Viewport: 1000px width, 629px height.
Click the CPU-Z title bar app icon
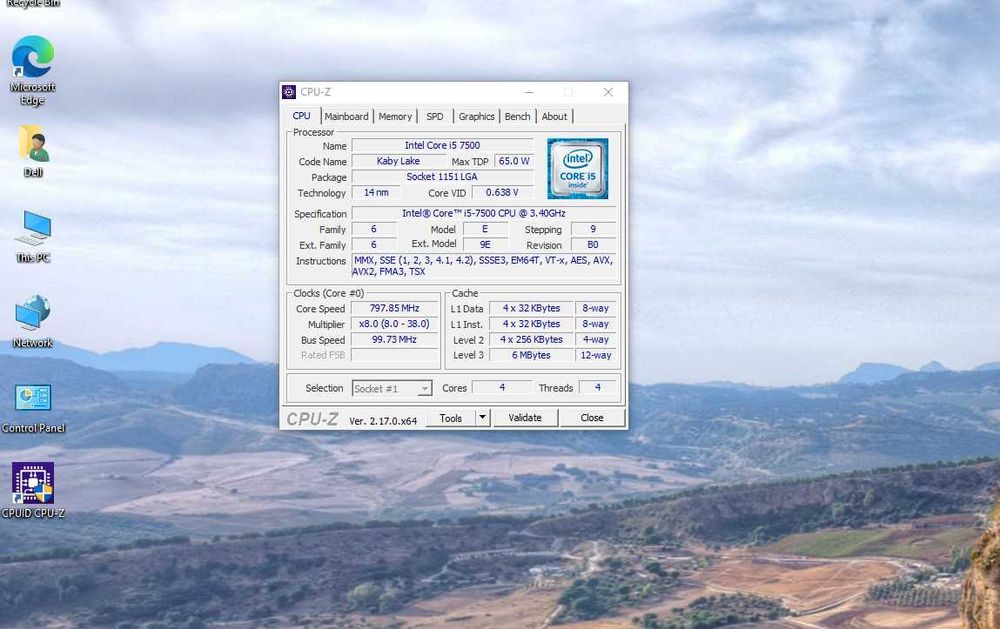[289, 92]
